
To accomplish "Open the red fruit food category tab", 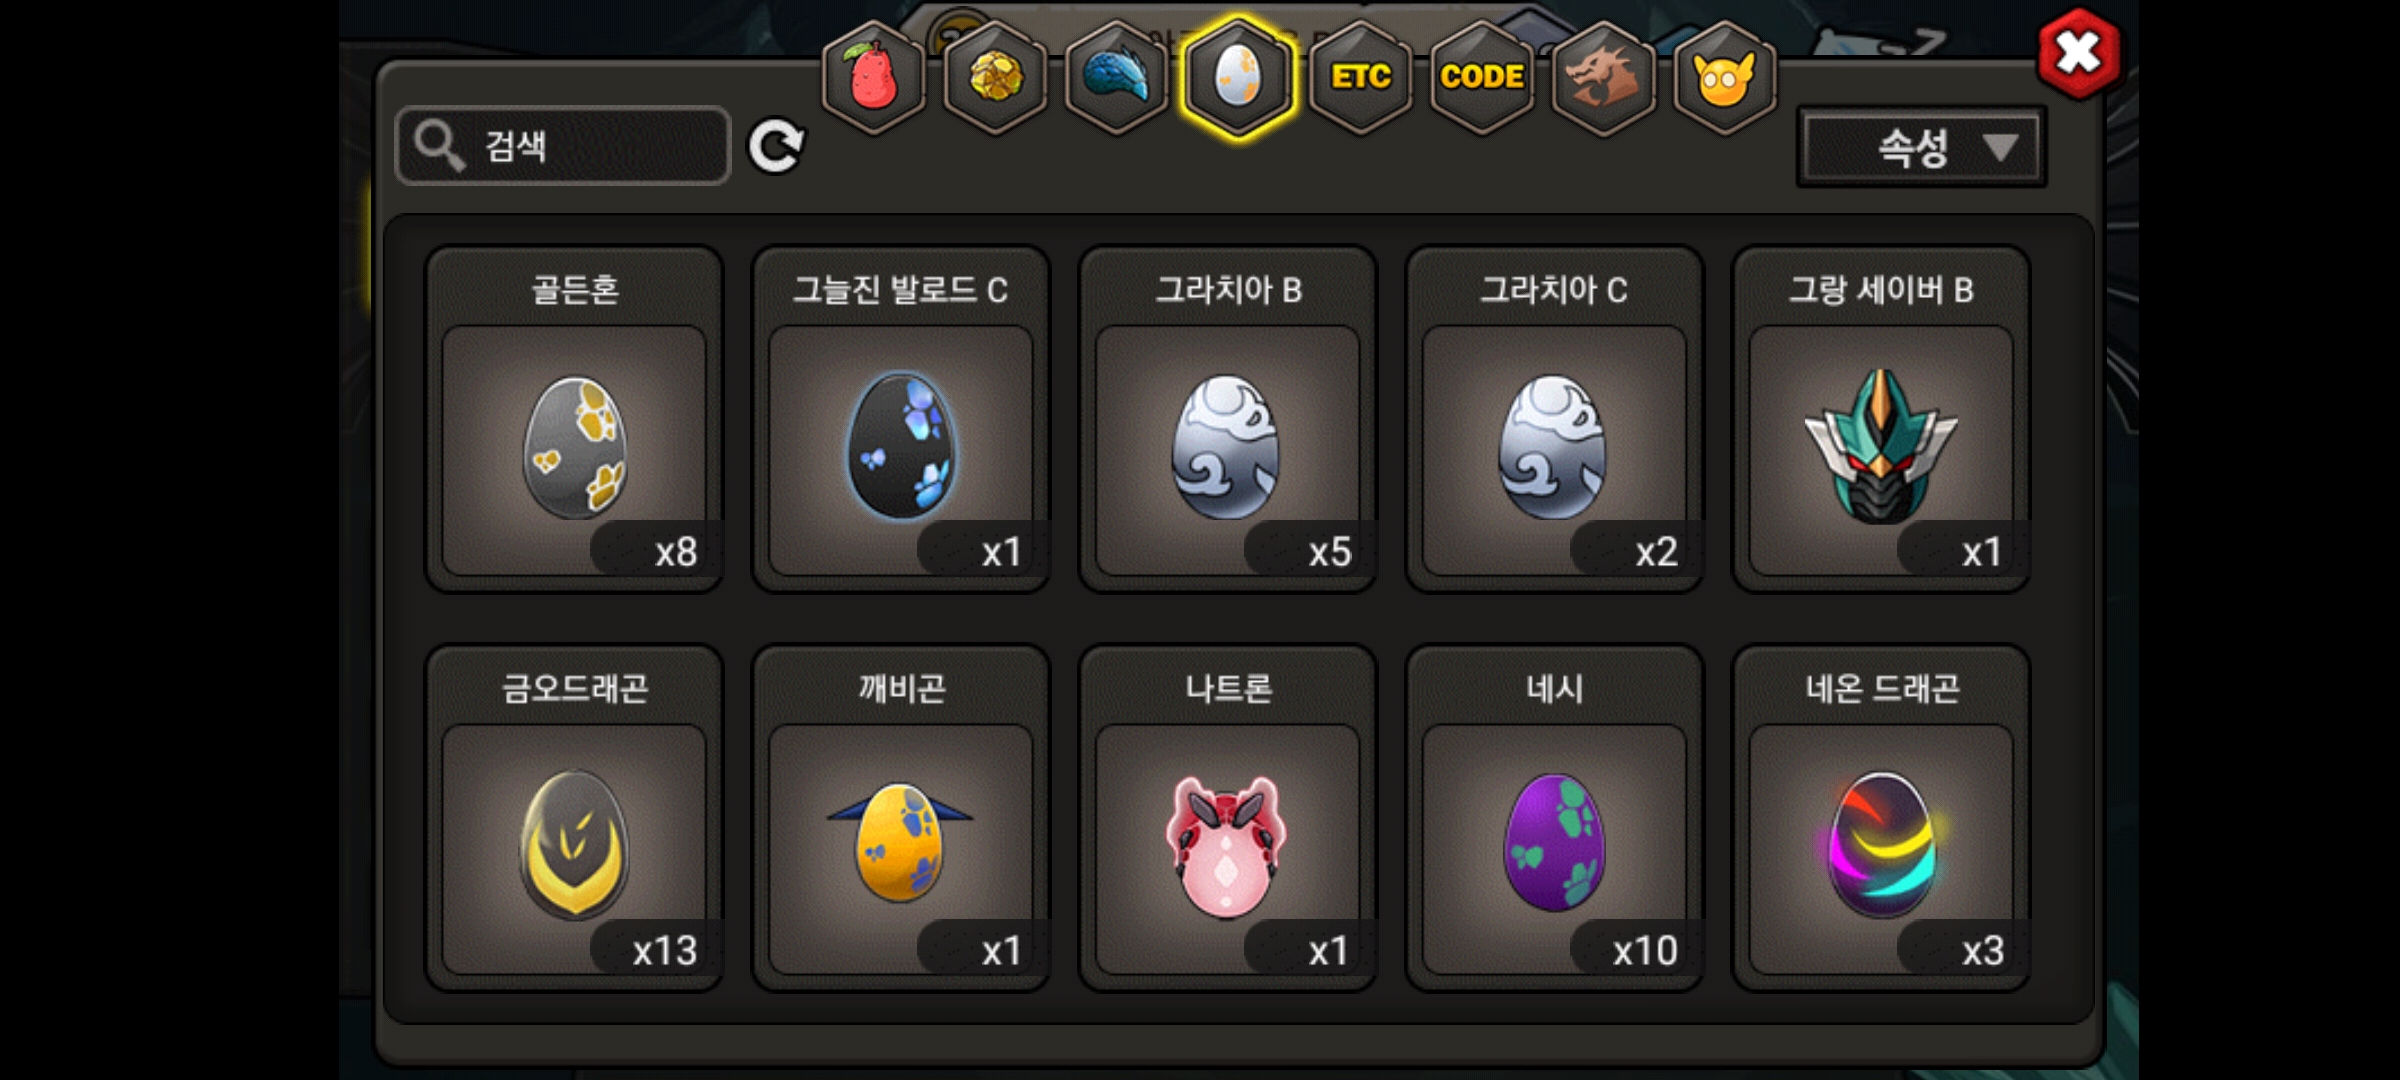I will (x=873, y=77).
